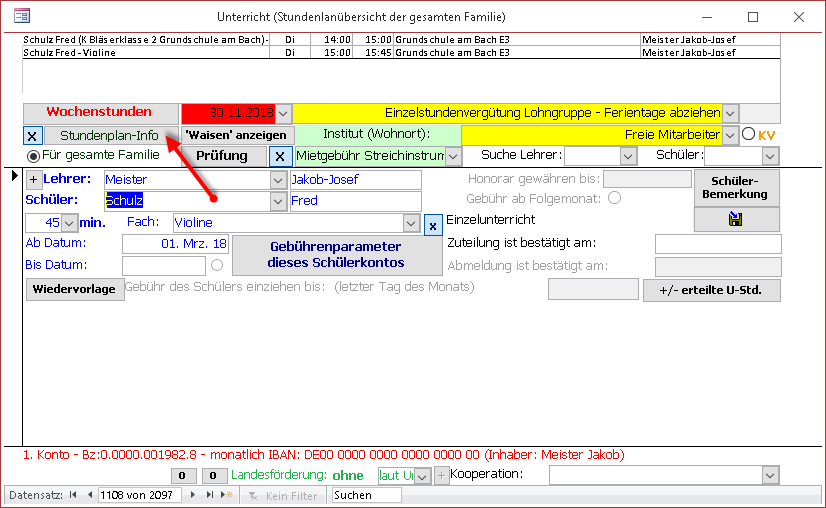The height and width of the screenshot is (508, 826).
Task: Click the Suchen search field
Action: pos(366,495)
